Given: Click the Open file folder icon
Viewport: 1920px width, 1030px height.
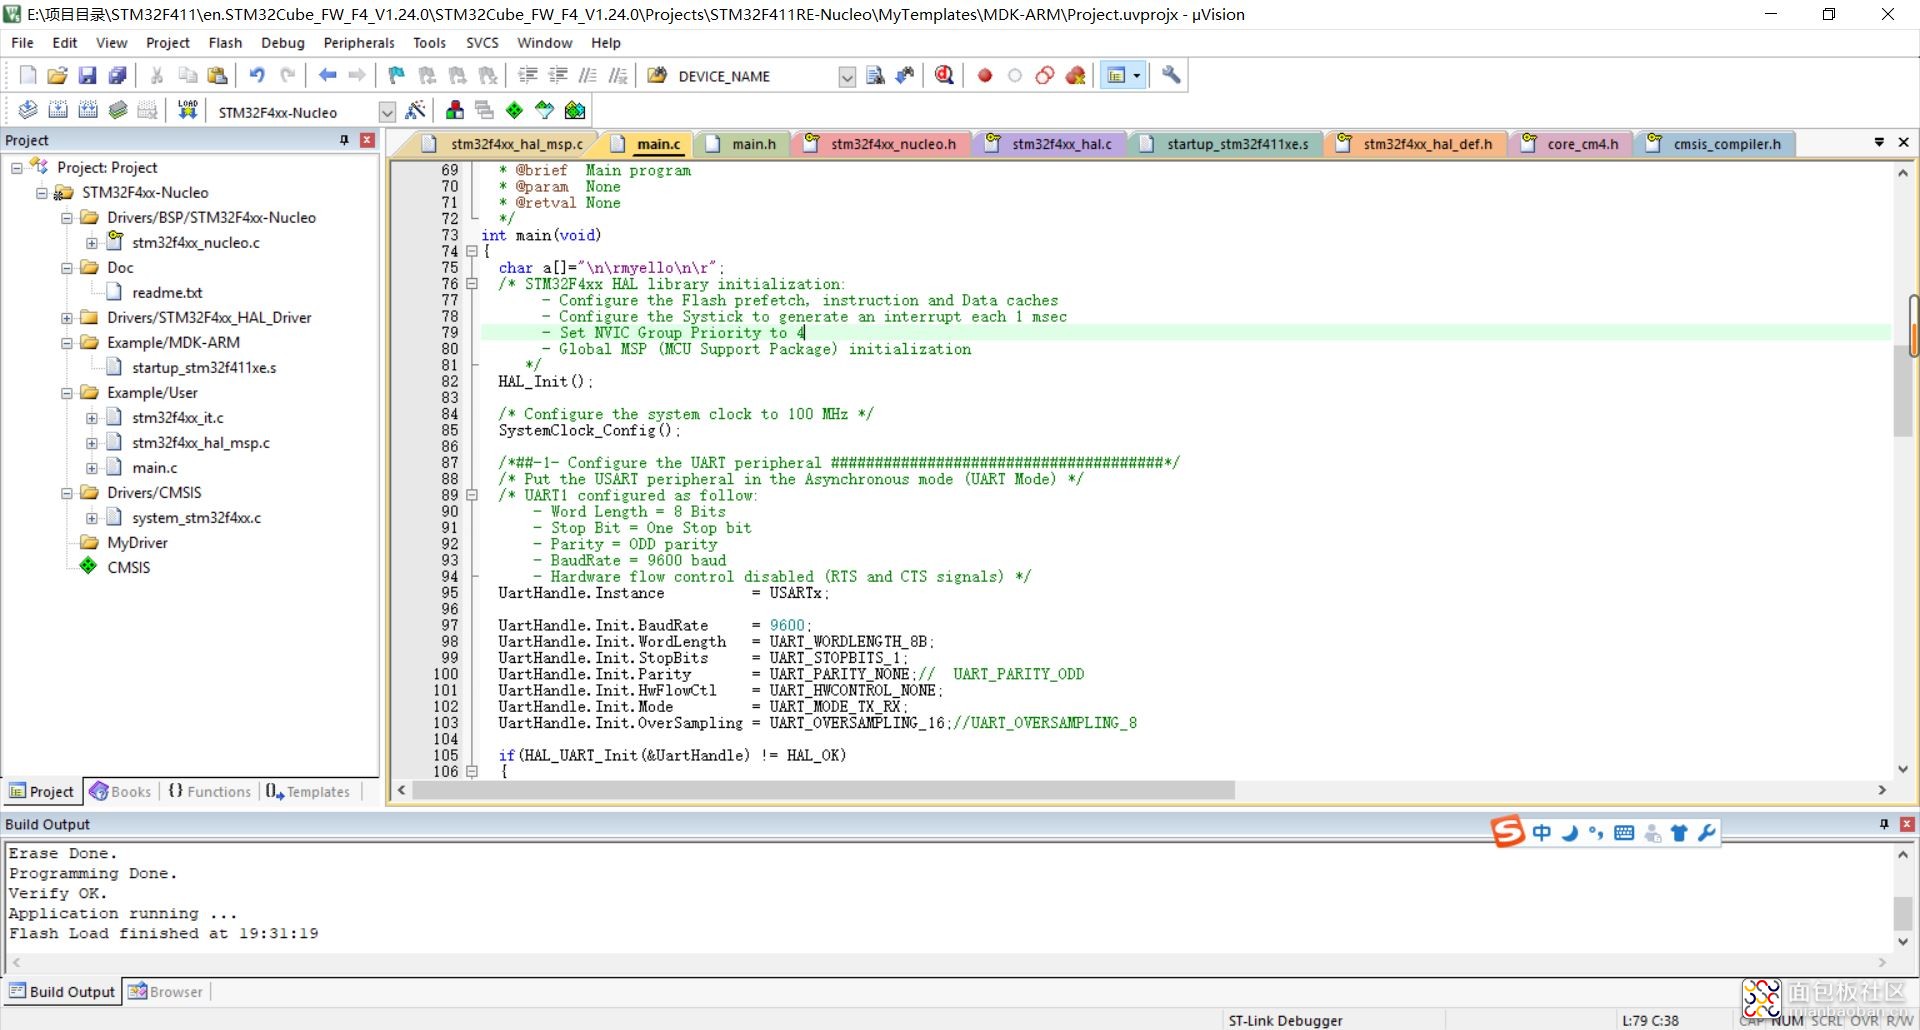Looking at the screenshot, I should [57, 75].
